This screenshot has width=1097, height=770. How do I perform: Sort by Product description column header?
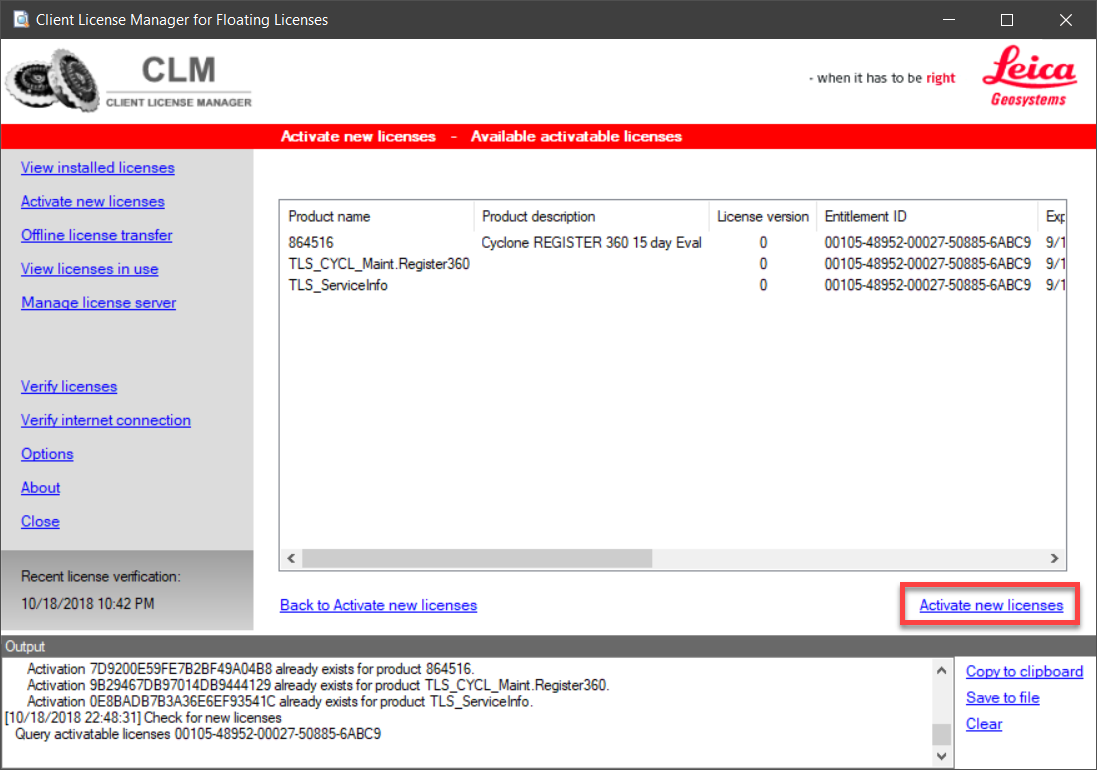tap(591, 217)
